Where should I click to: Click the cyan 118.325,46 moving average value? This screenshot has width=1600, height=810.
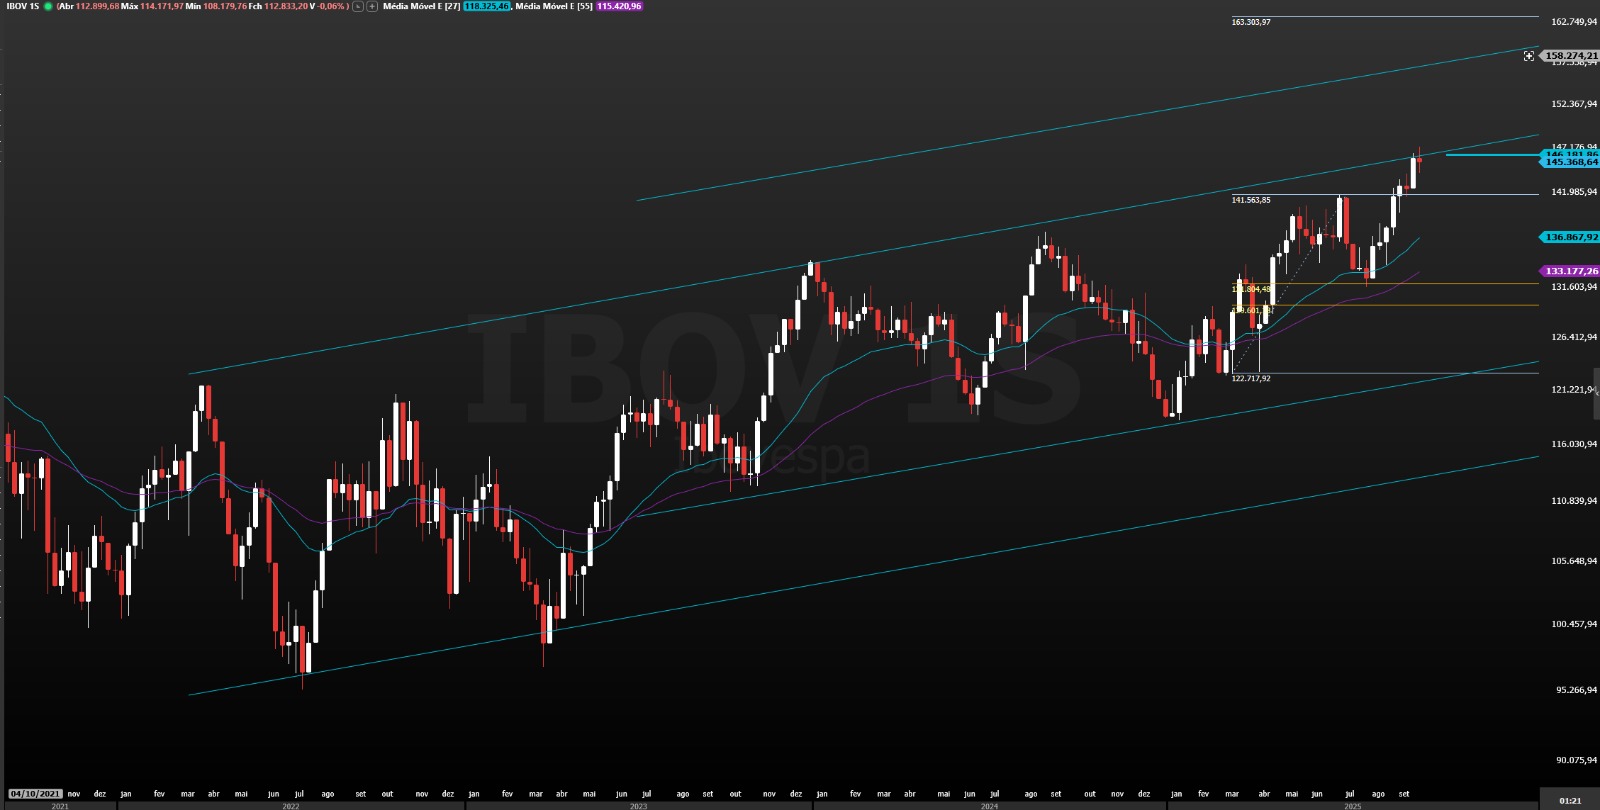[486, 6]
